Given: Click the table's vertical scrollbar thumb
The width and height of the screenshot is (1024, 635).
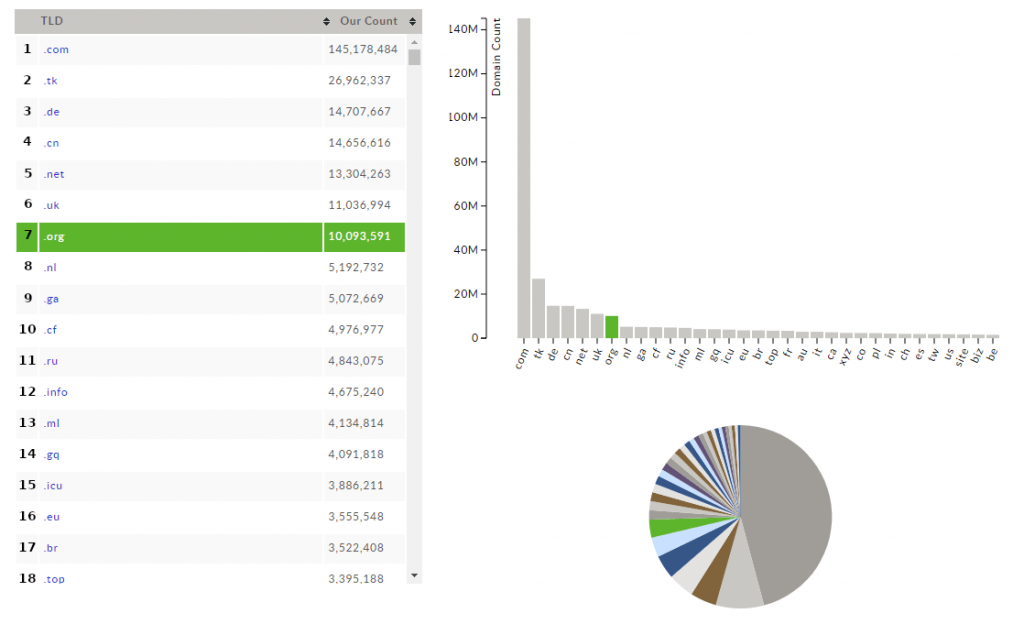Looking at the screenshot, I should coord(415,57).
